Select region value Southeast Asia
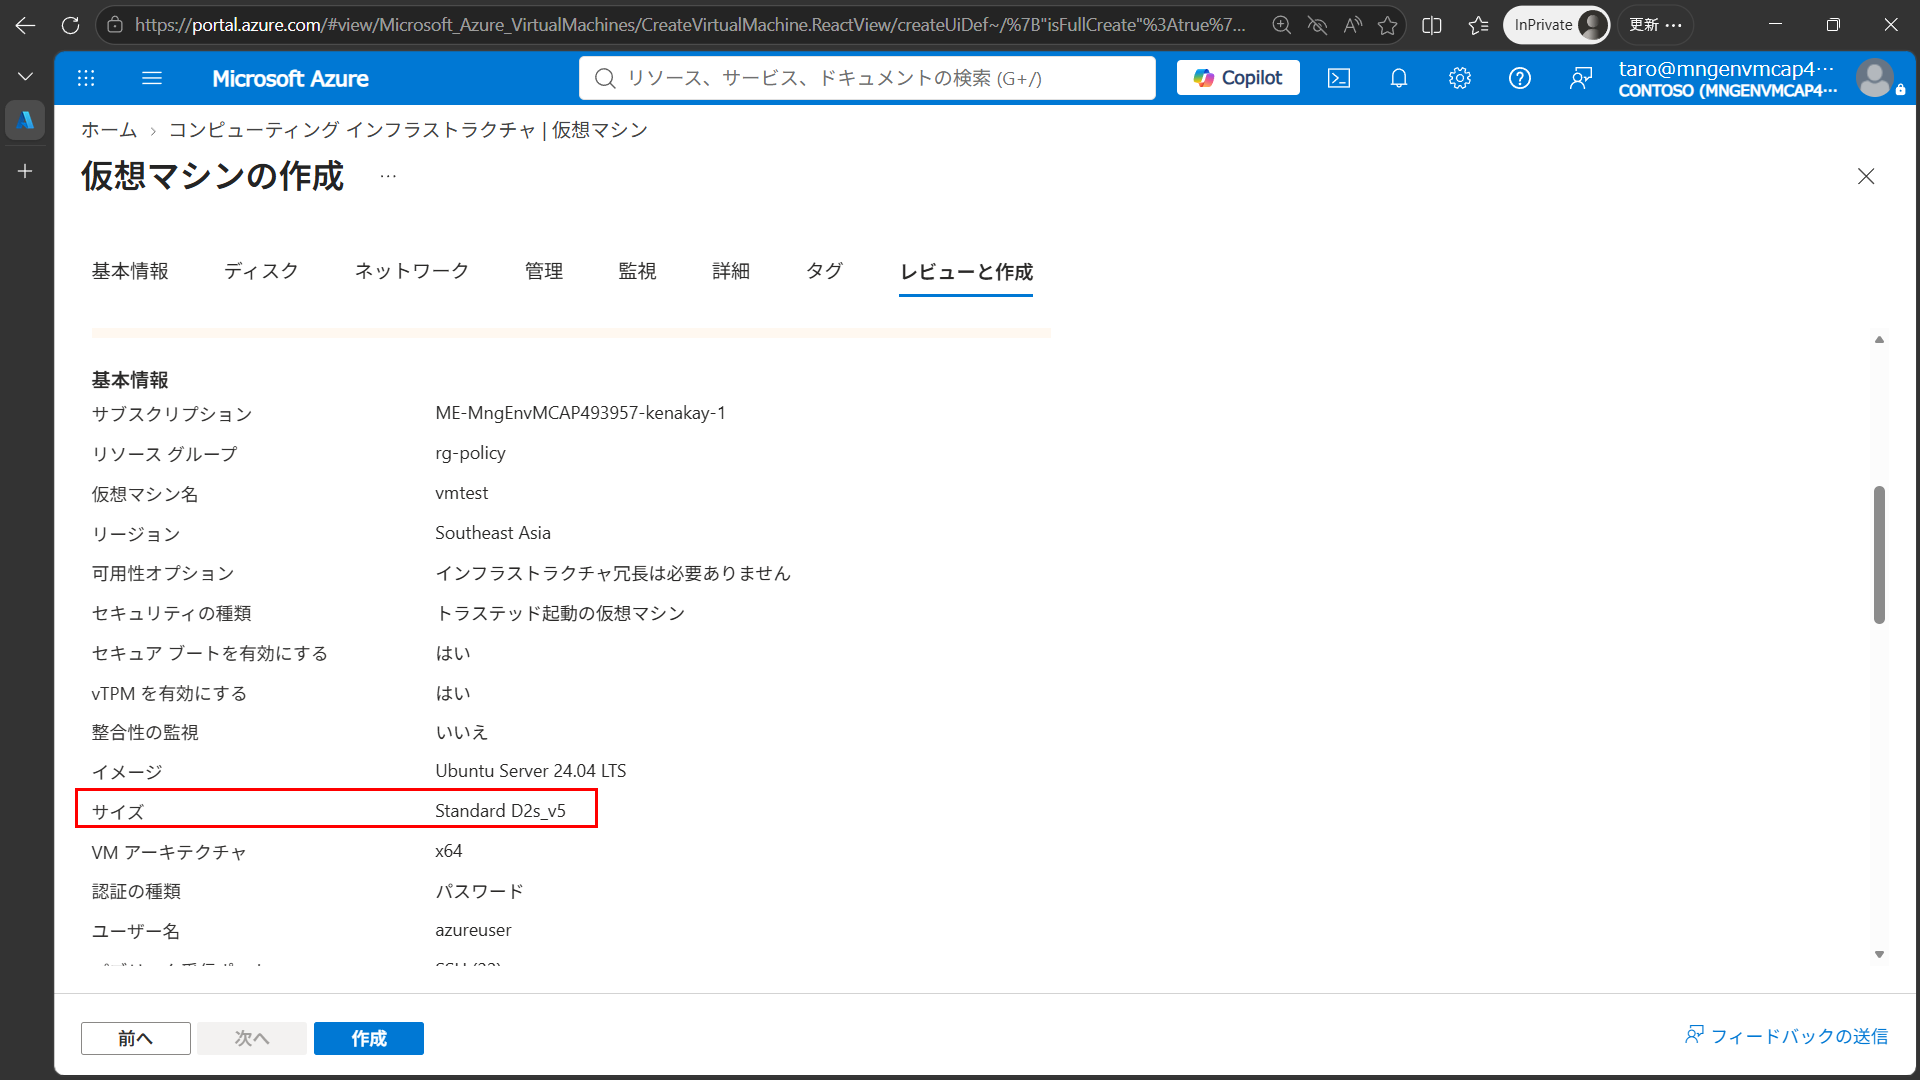 (493, 533)
